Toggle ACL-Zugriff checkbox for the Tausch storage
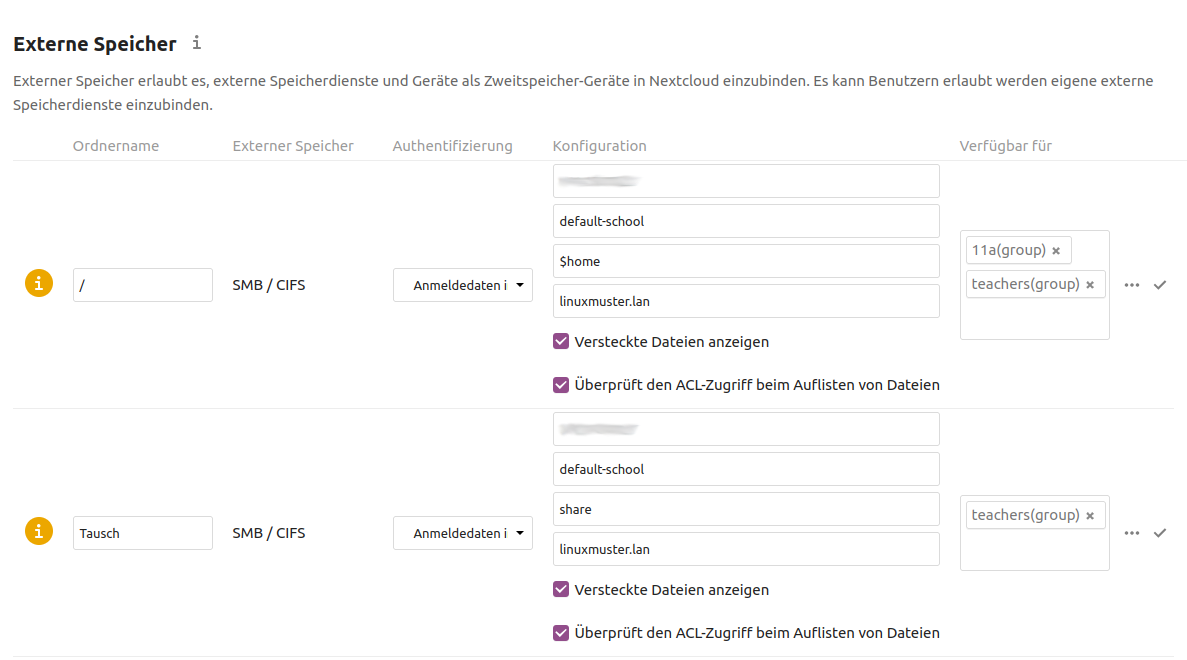Image resolution: width=1187 pixels, height=660 pixels. click(561, 633)
